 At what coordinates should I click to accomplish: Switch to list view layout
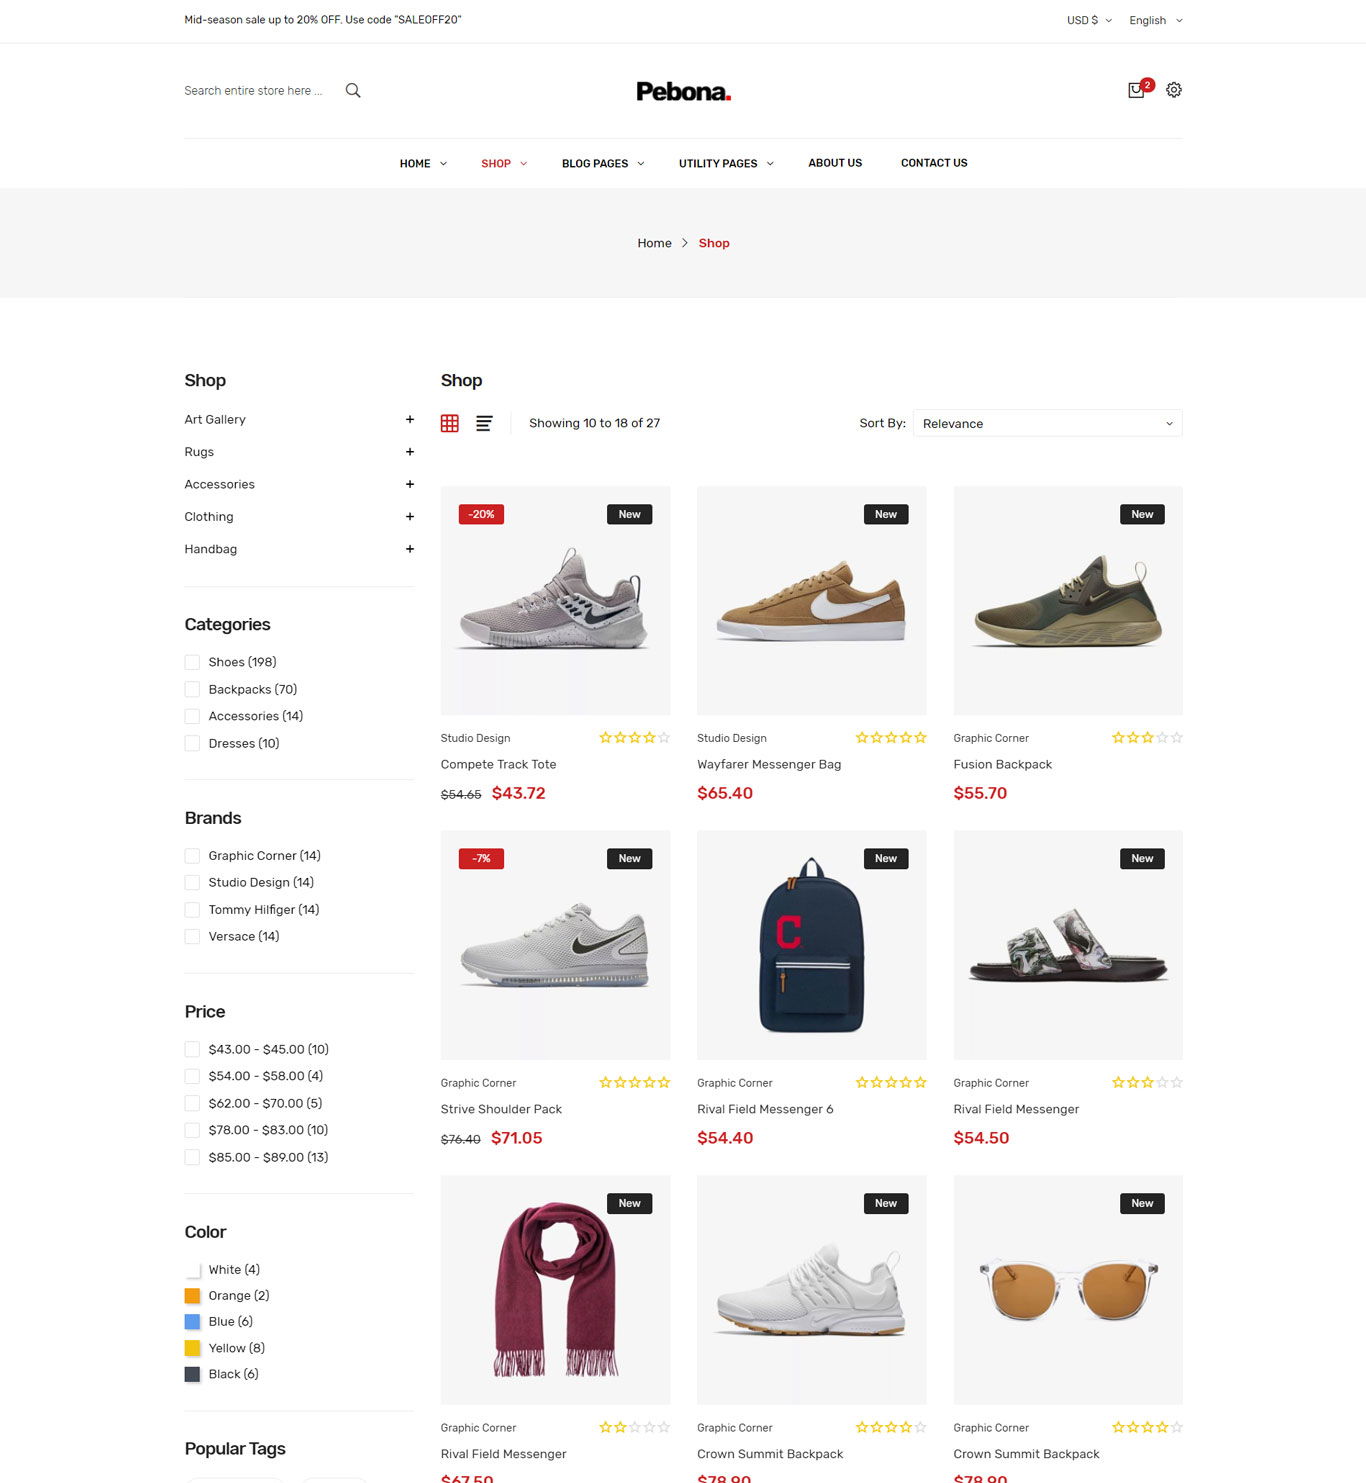point(484,423)
